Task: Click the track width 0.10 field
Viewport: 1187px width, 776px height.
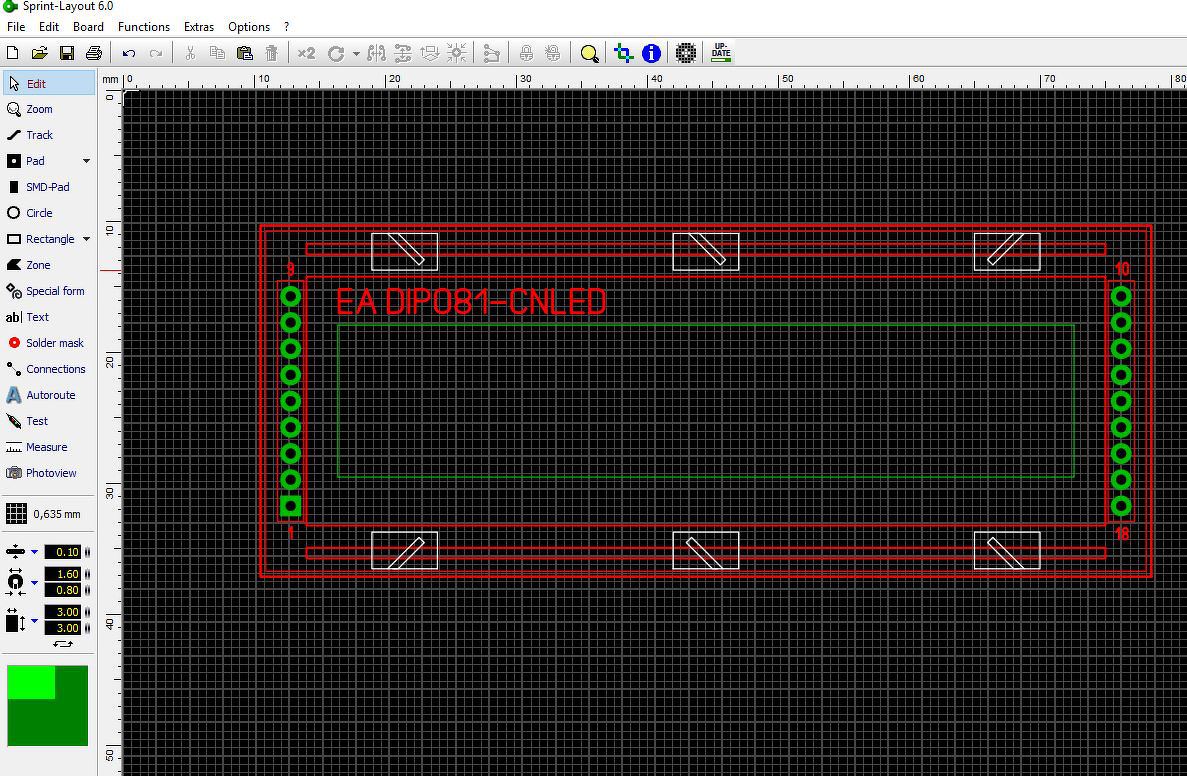Action: [62, 552]
